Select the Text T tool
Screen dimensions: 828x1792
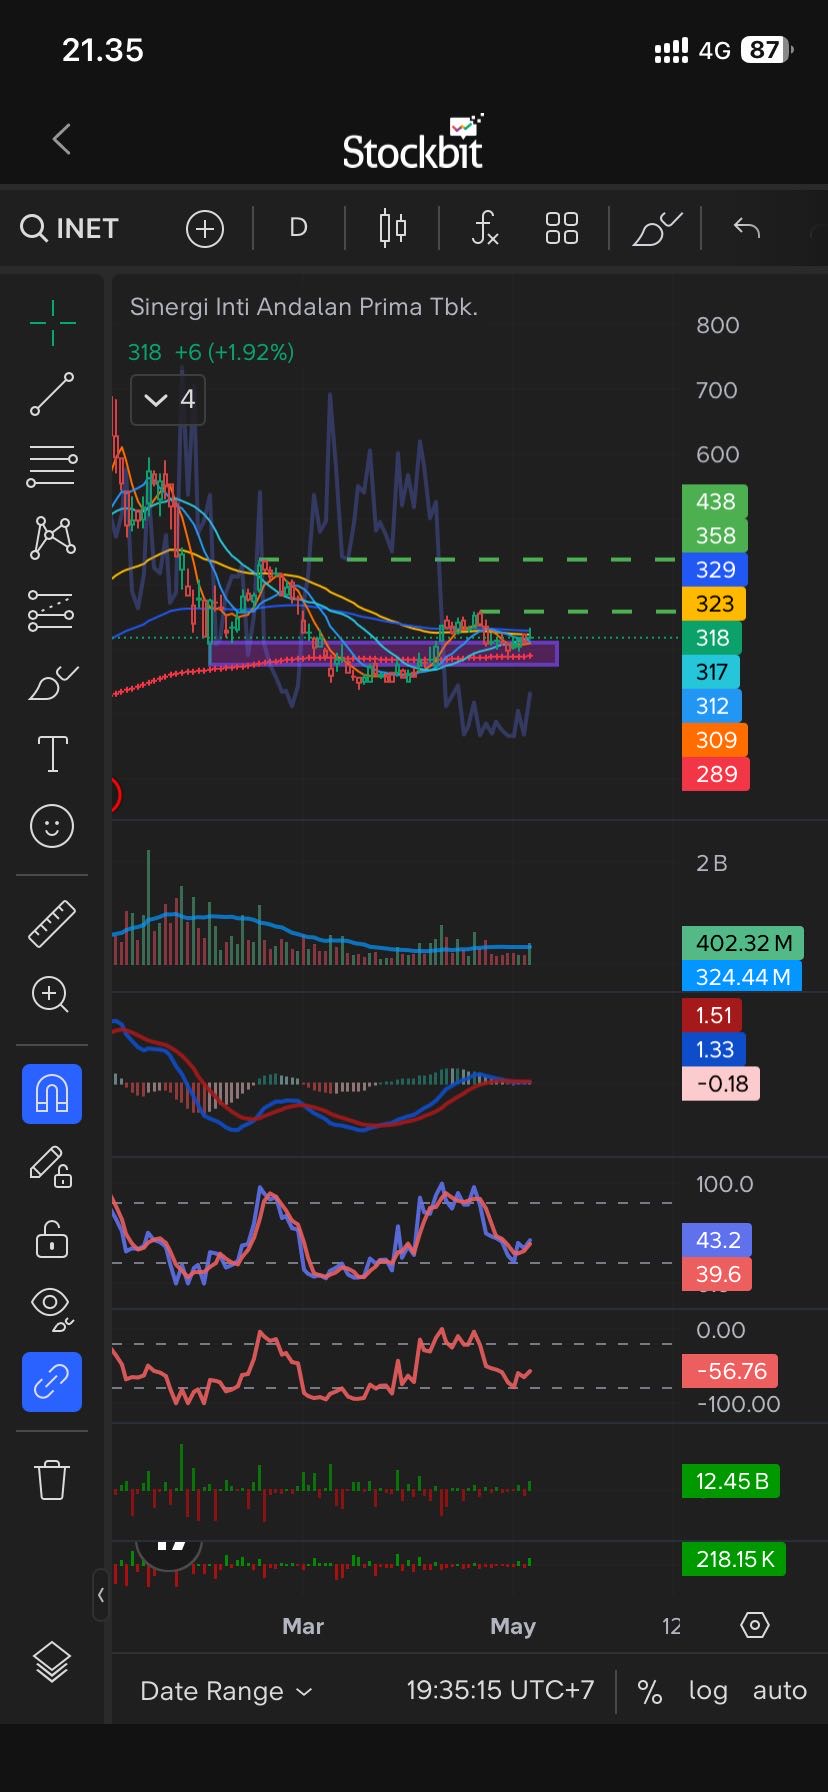[52, 754]
